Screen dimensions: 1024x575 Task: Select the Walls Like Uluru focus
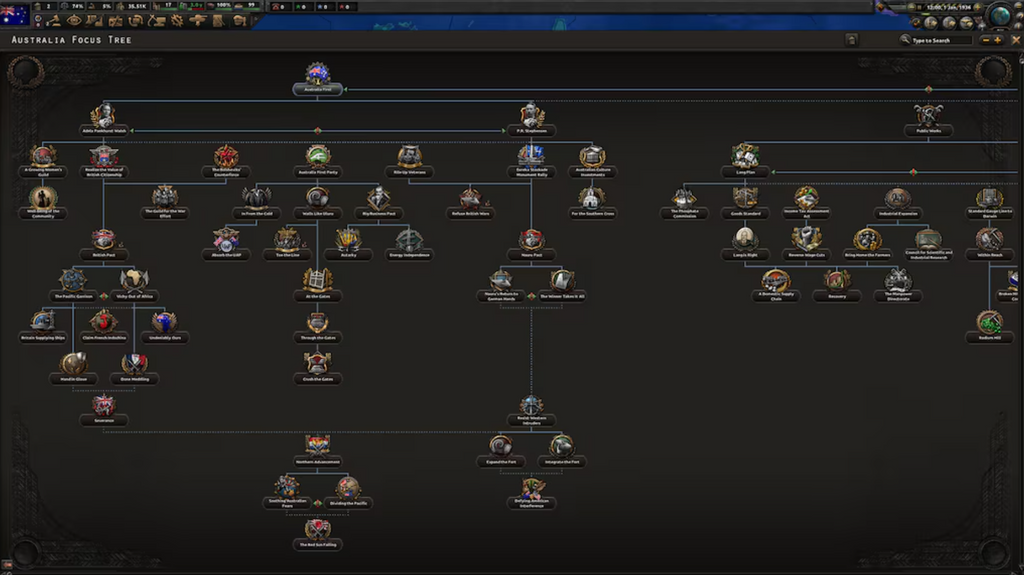[x=317, y=203]
